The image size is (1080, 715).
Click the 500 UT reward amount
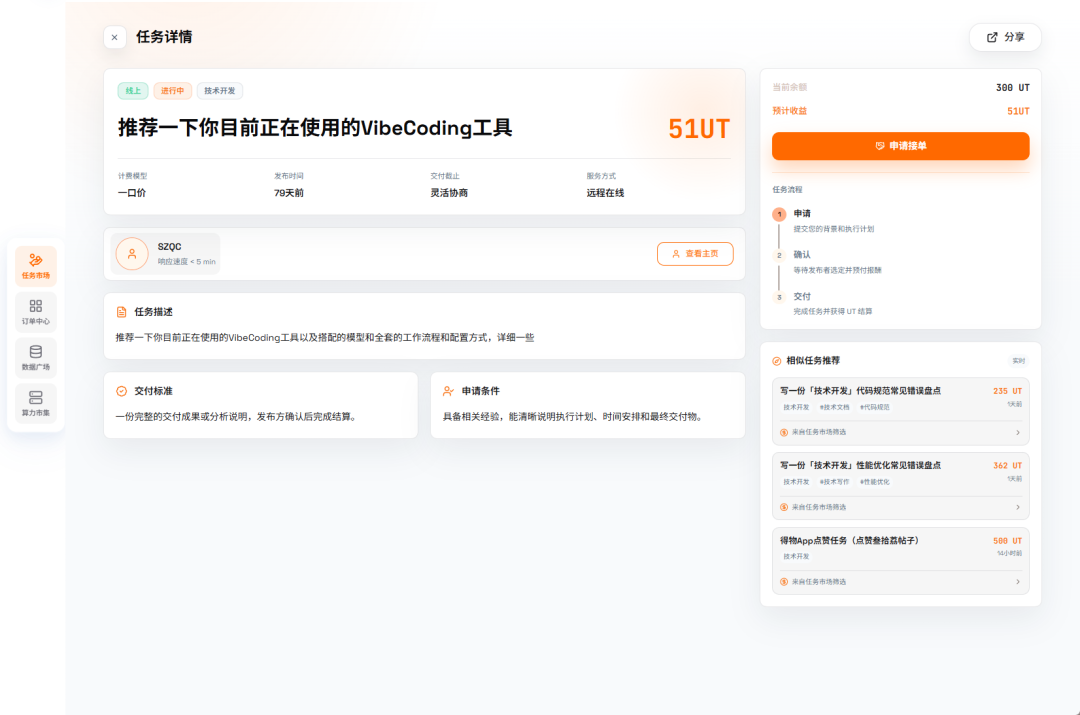1008,541
